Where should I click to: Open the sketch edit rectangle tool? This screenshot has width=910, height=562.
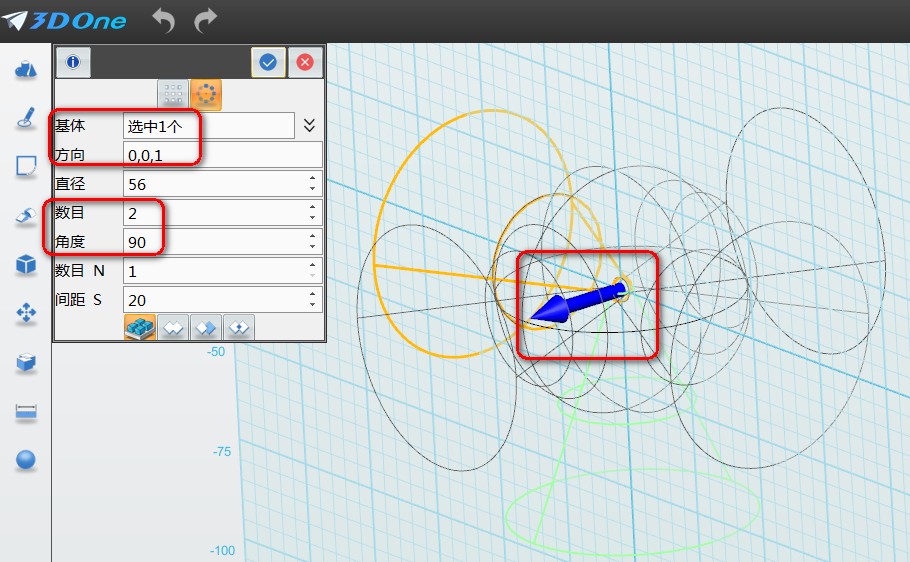pyautogui.click(x=26, y=166)
